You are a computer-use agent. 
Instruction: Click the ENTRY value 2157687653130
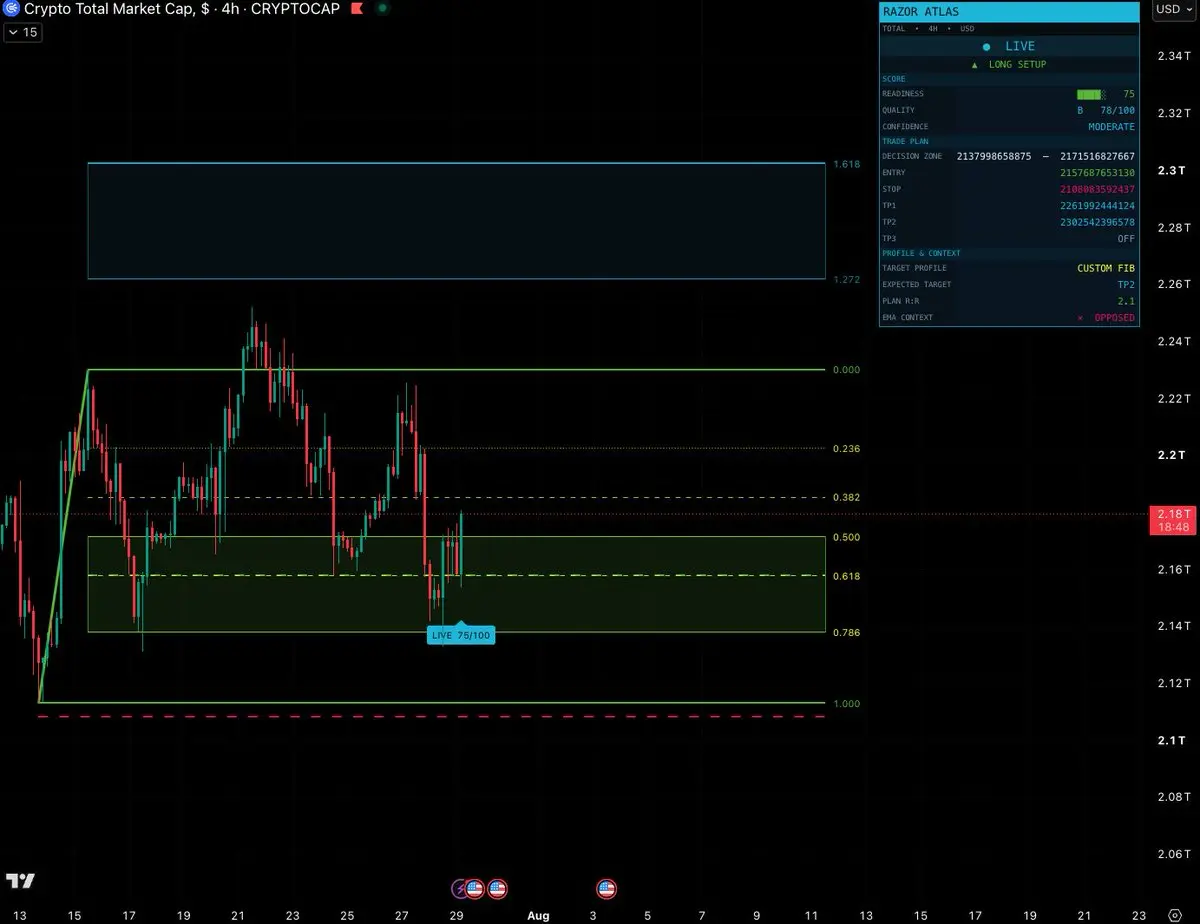click(x=1097, y=173)
